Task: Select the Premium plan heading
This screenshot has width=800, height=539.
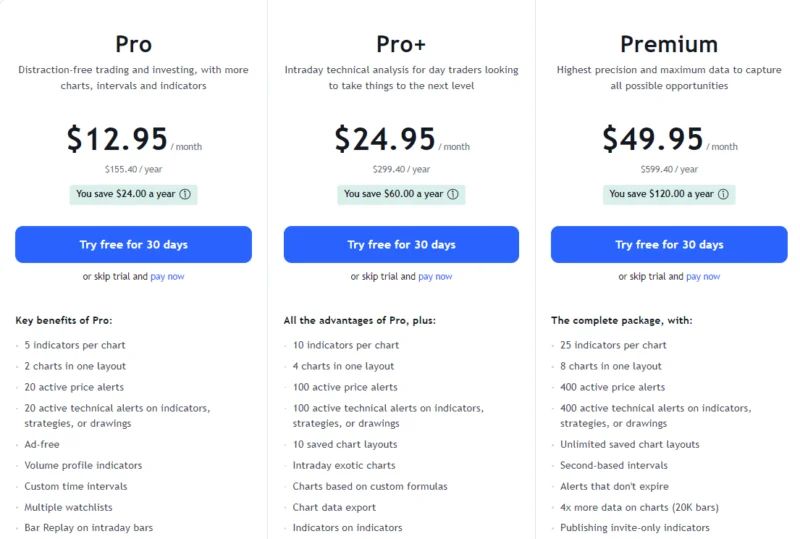Action: [669, 44]
